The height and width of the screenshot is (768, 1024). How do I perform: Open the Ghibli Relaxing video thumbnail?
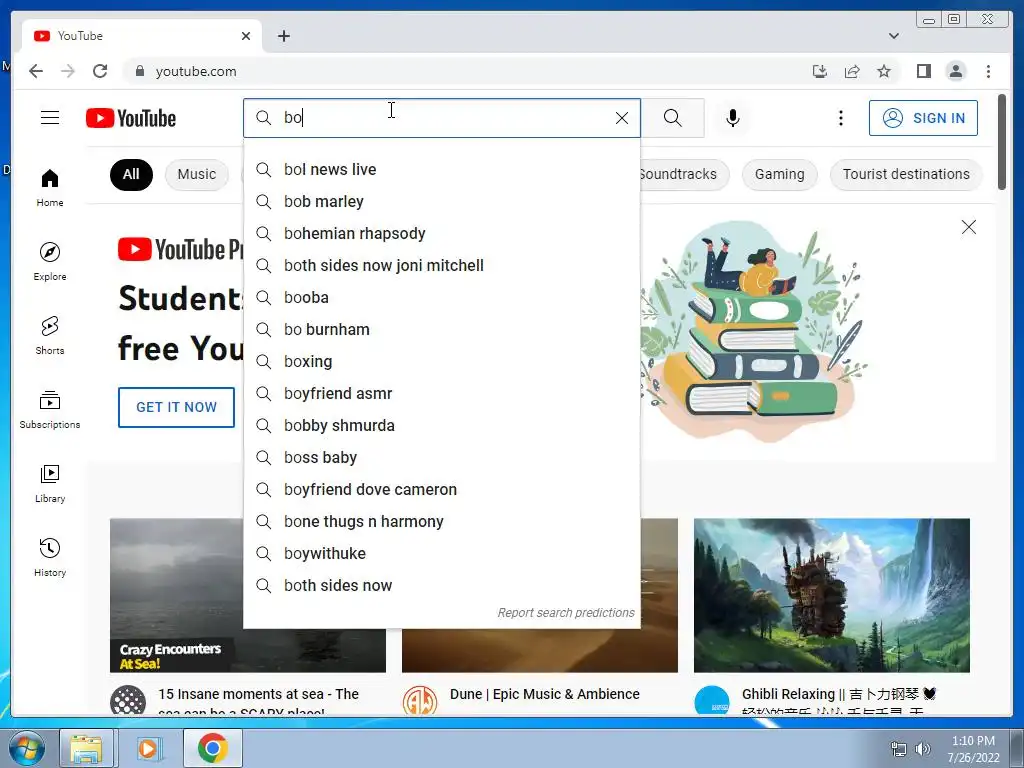pos(831,595)
